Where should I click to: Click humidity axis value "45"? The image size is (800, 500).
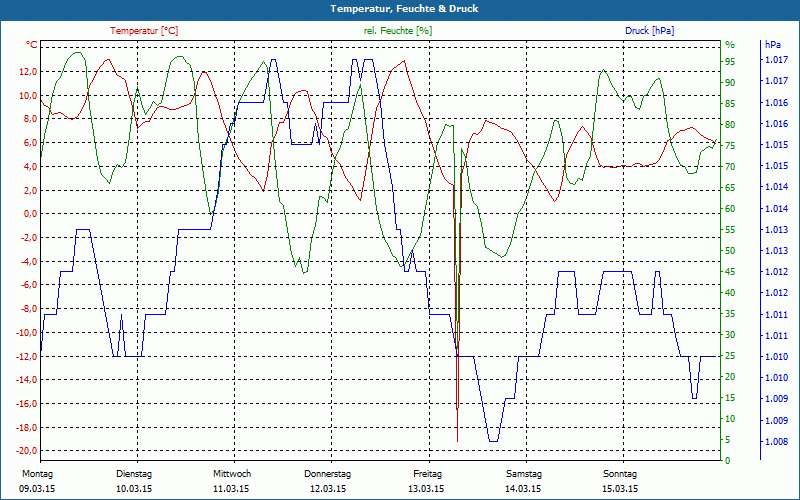[x=730, y=272]
